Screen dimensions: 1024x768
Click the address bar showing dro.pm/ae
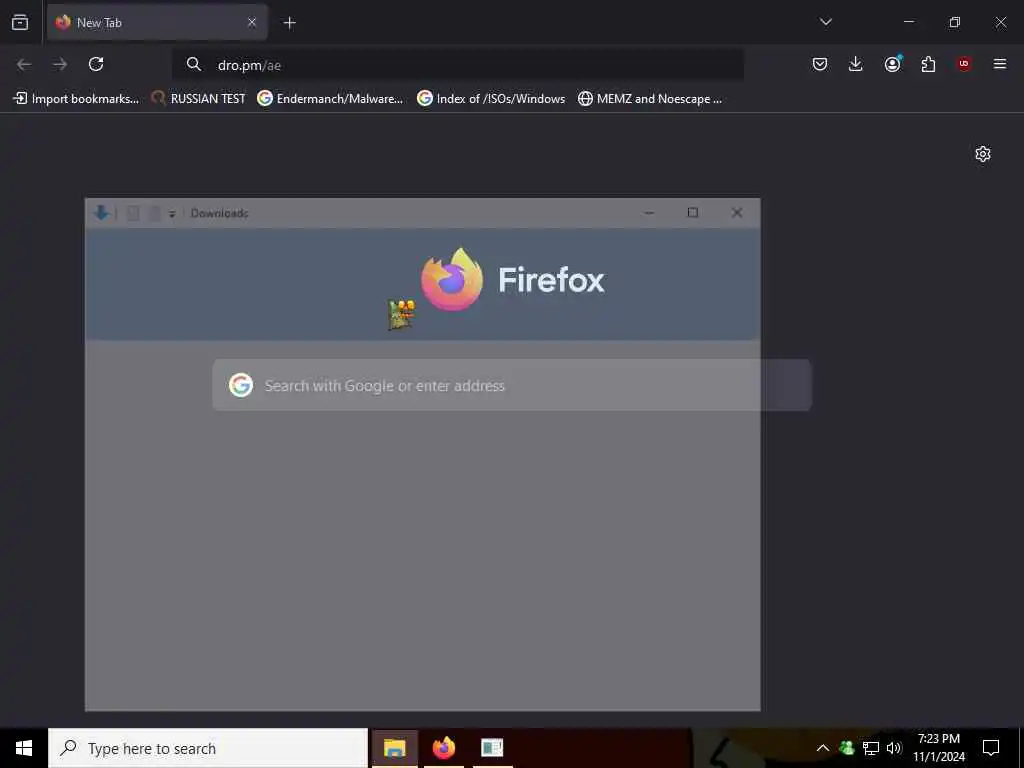pyautogui.click(x=457, y=65)
